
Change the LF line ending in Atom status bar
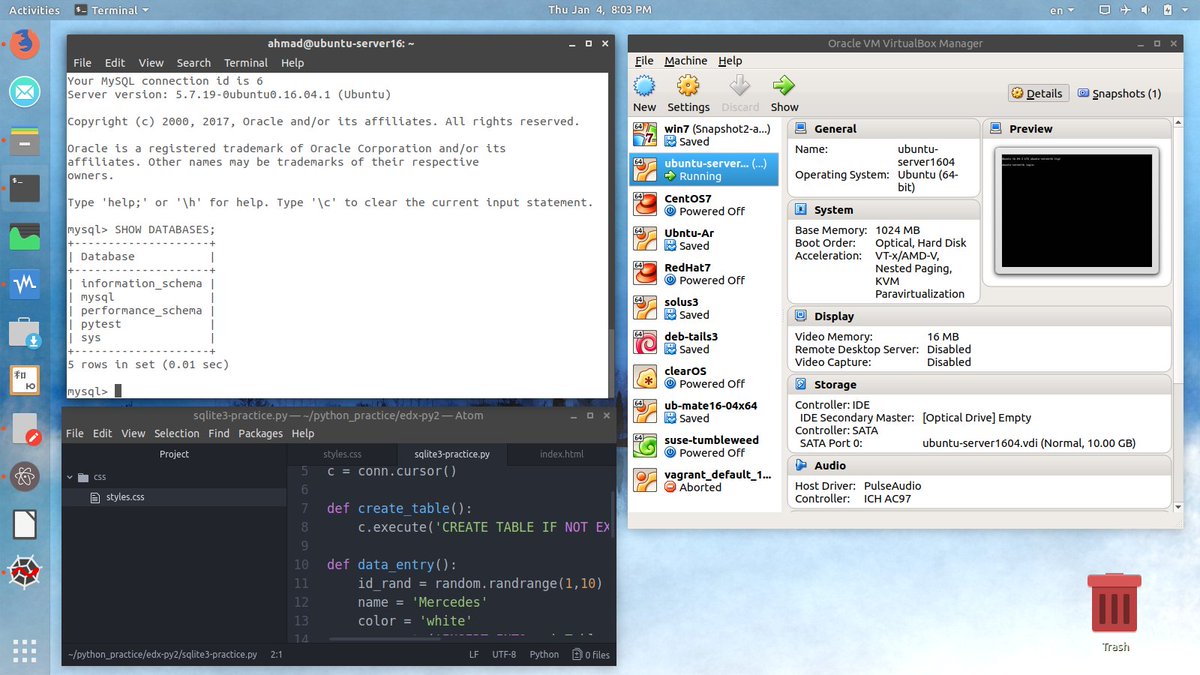point(474,655)
